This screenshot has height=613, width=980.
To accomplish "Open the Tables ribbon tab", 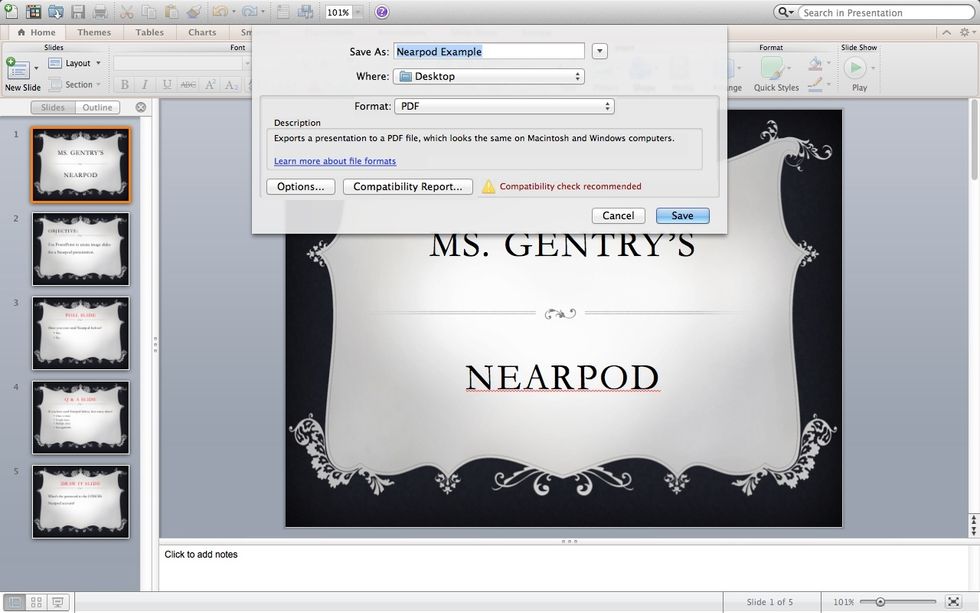I will pos(150,32).
